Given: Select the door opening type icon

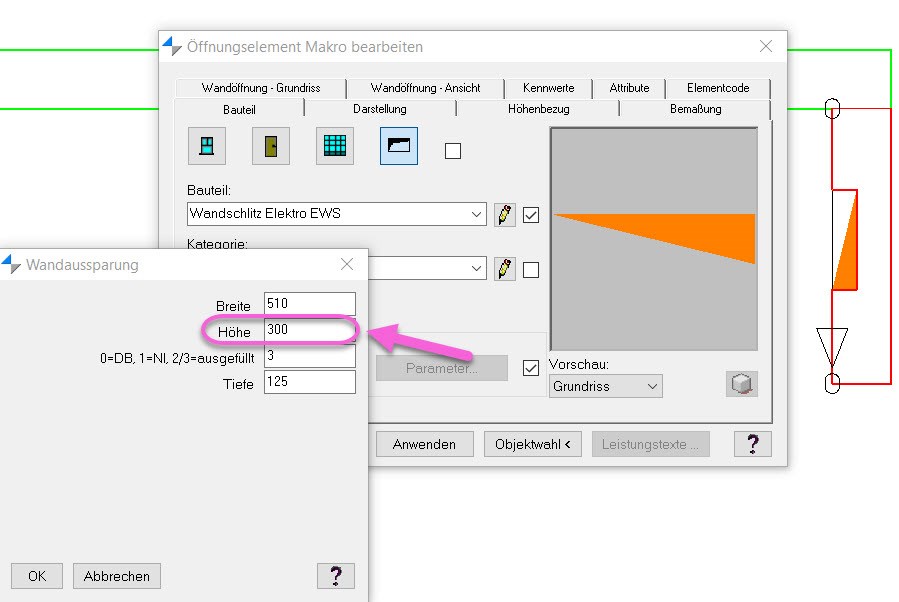Looking at the screenshot, I should [x=271, y=146].
